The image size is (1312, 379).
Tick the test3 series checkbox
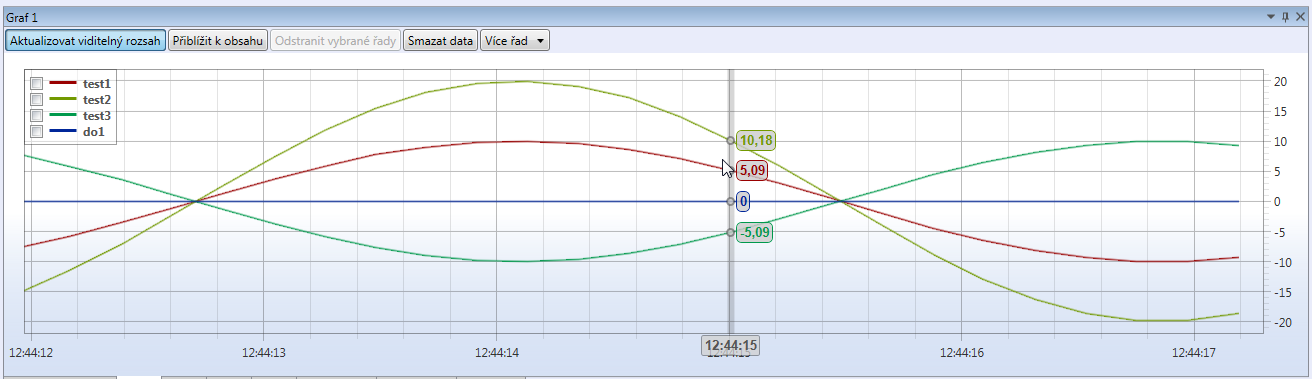36,116
